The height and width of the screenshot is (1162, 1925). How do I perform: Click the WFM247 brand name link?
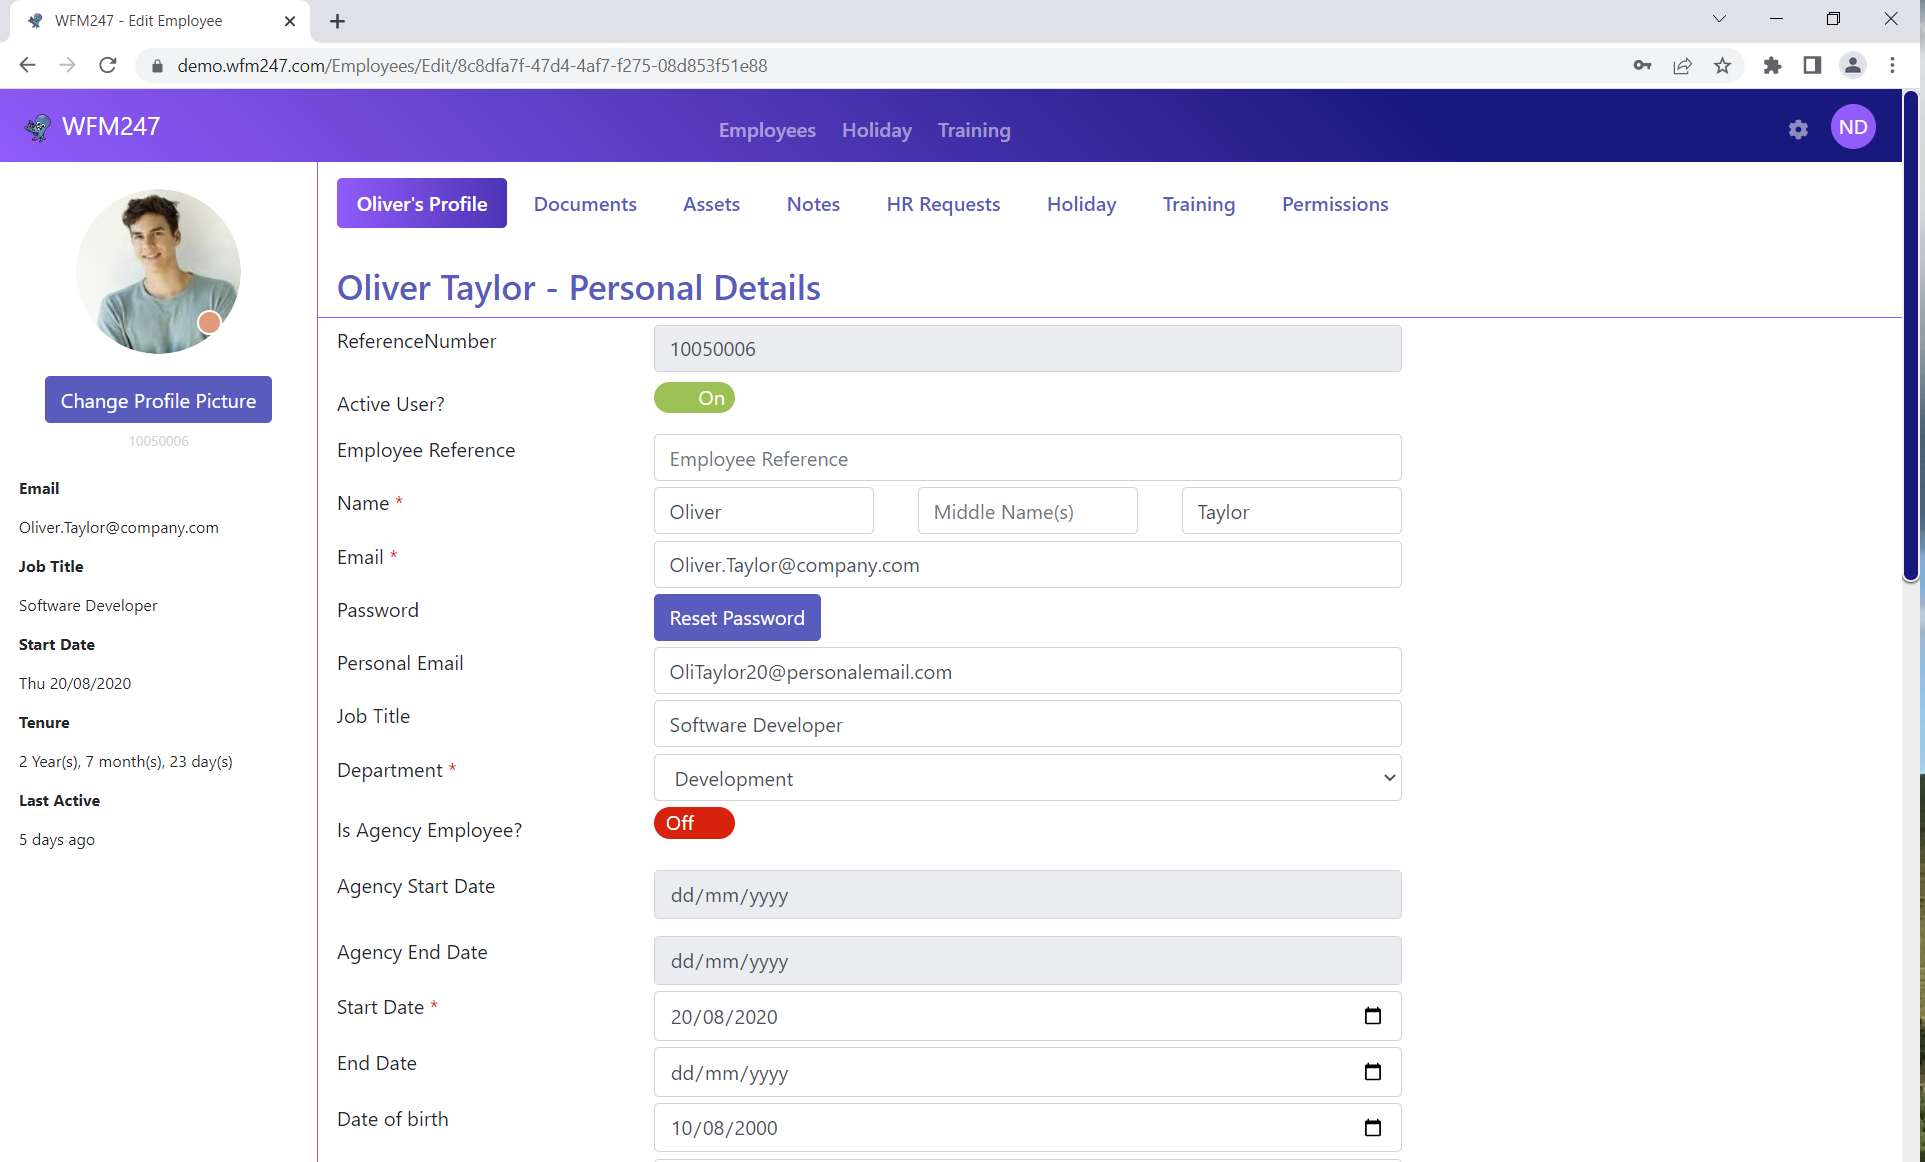(111, 126)
